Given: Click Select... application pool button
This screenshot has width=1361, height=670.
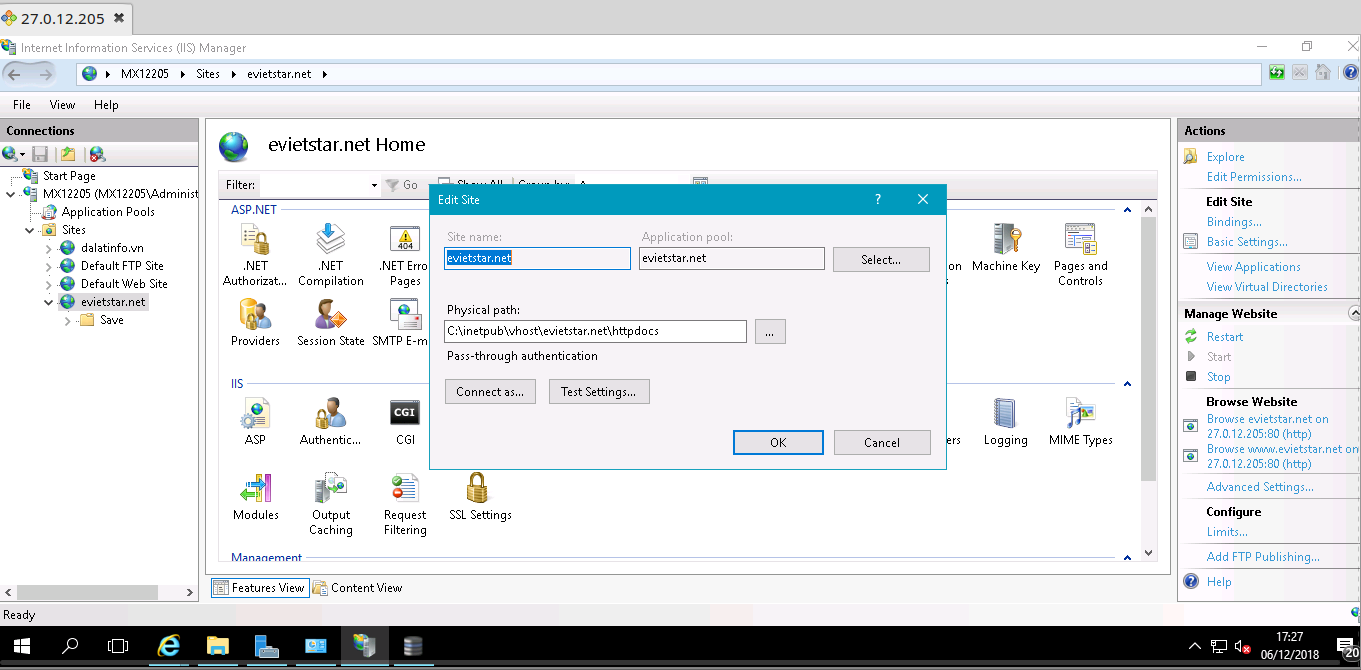Looking at the screenshot, I should (x=881, y=260).
